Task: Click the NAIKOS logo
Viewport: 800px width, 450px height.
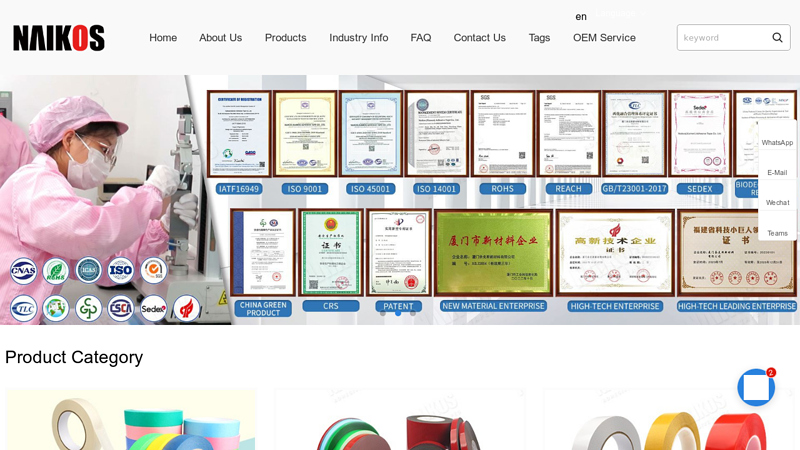Action: point(59,38)
